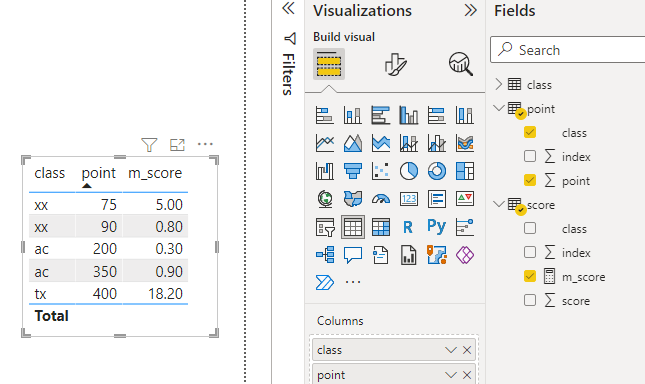Collapse the Visualizations pane

coord(471,10)
